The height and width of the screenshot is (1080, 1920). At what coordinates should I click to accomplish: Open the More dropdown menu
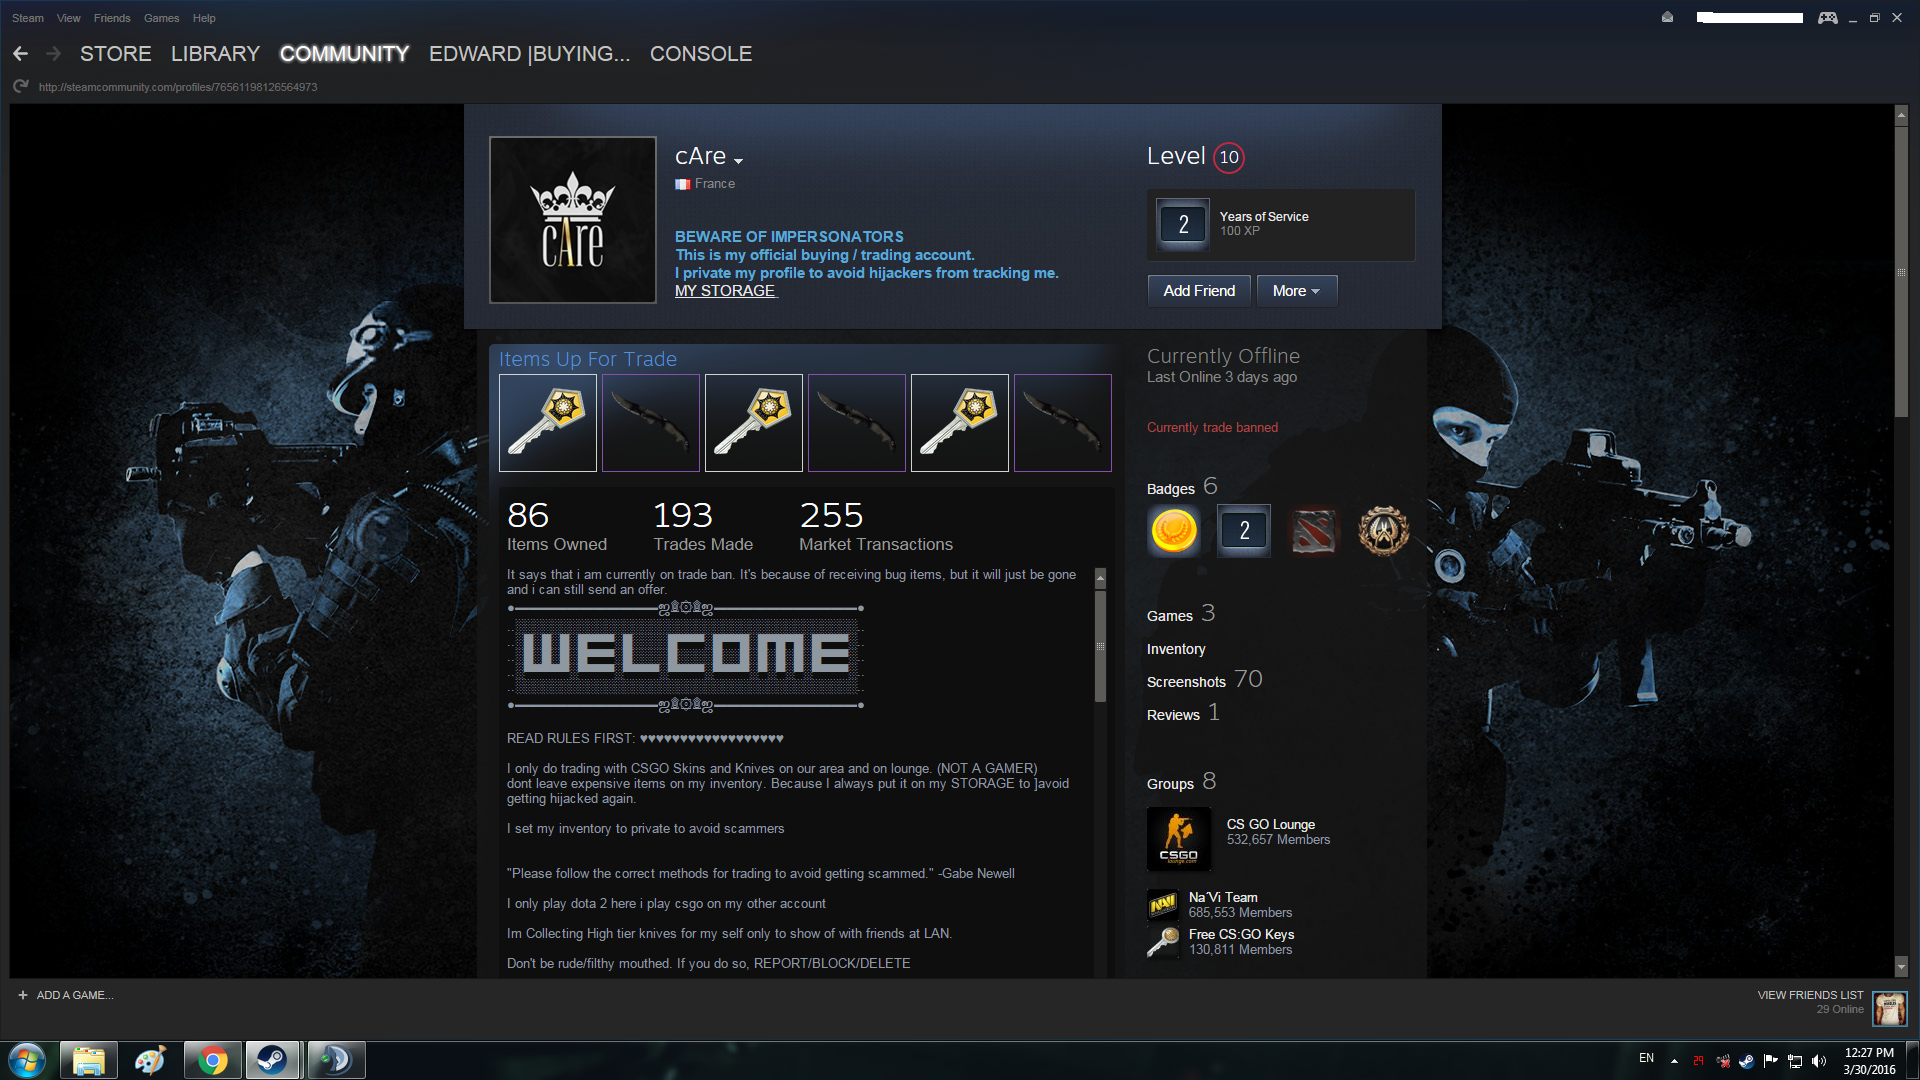(x=1296, y=291)
